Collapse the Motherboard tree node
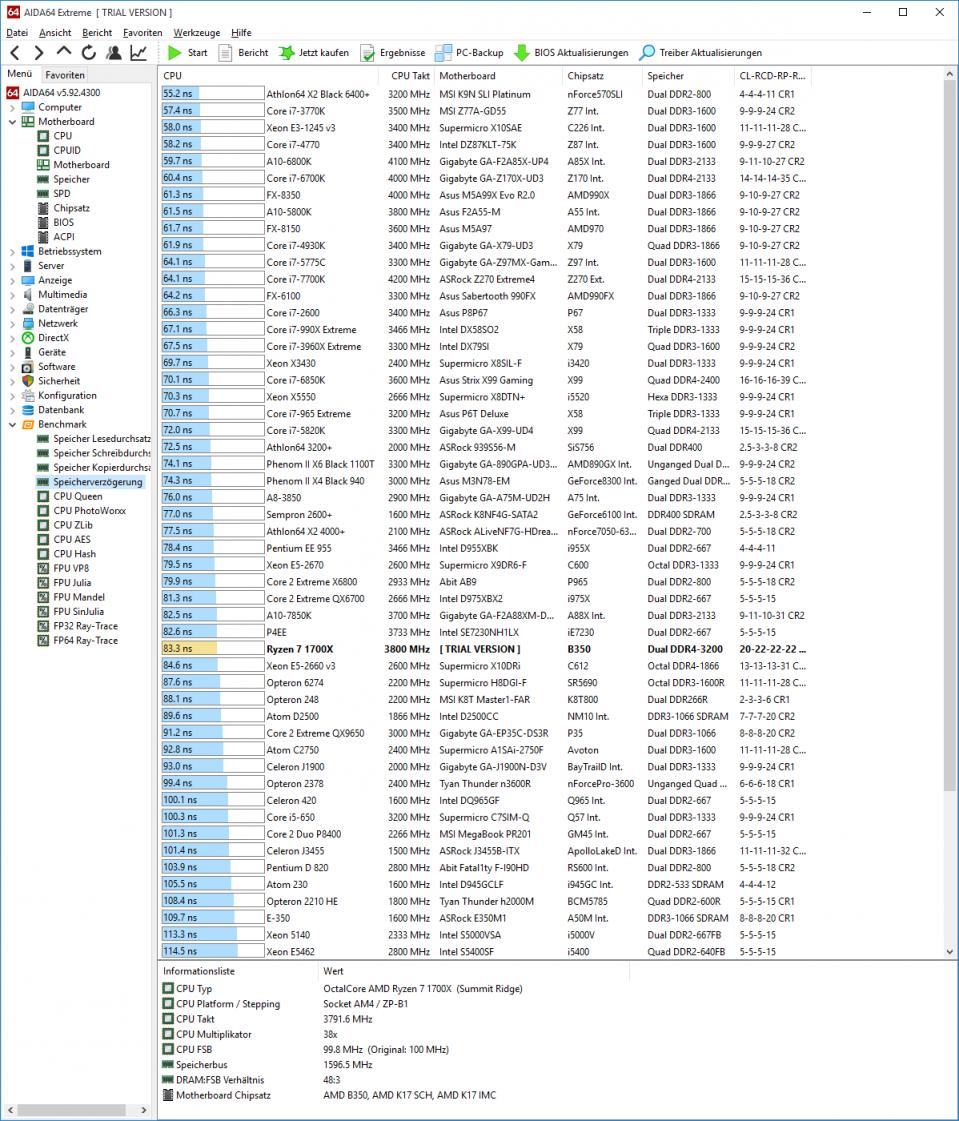This screenshot has width=959, height=1121. pos(12,122)
